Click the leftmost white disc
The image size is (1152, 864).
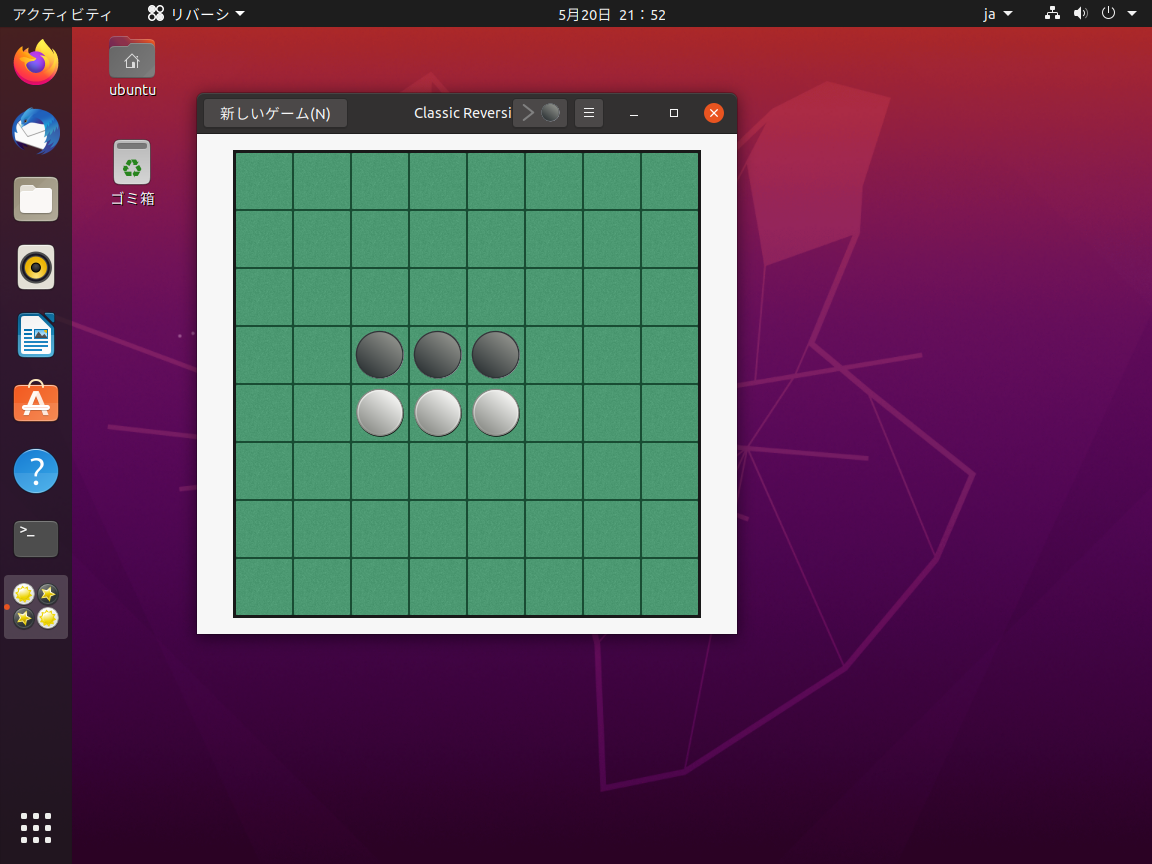380,413
